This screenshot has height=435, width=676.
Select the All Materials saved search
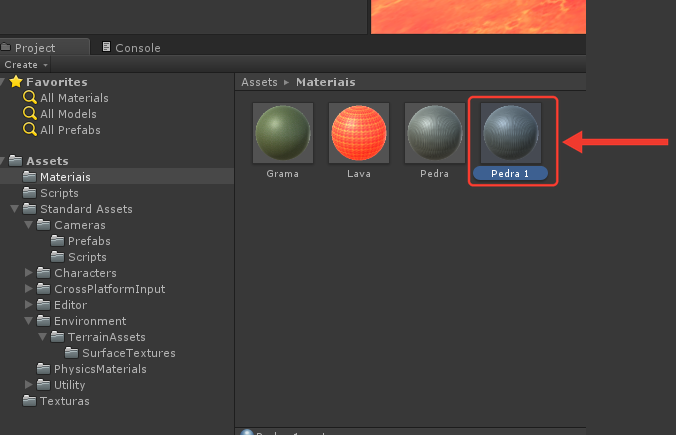coord(74,98)
